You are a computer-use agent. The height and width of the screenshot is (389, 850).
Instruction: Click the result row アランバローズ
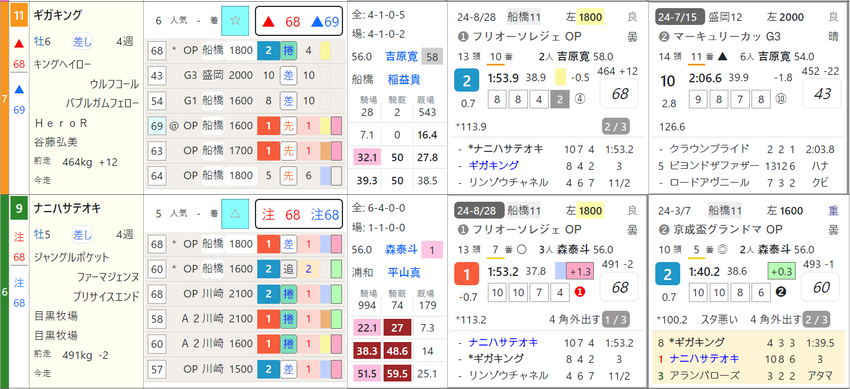click(746, 375)
